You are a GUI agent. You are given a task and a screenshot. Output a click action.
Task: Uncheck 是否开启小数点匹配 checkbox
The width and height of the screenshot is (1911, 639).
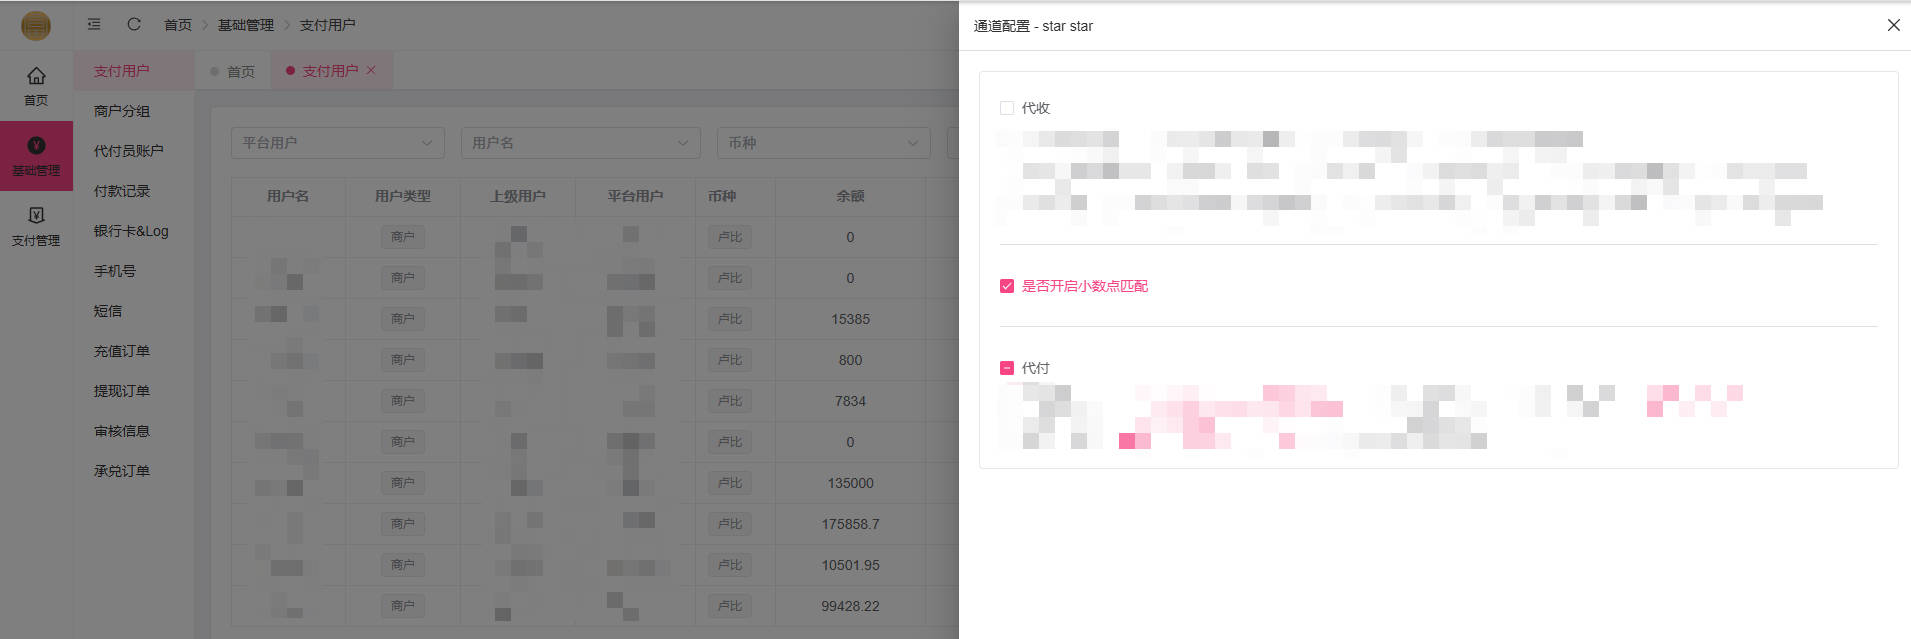click(x=1007, y=286)
